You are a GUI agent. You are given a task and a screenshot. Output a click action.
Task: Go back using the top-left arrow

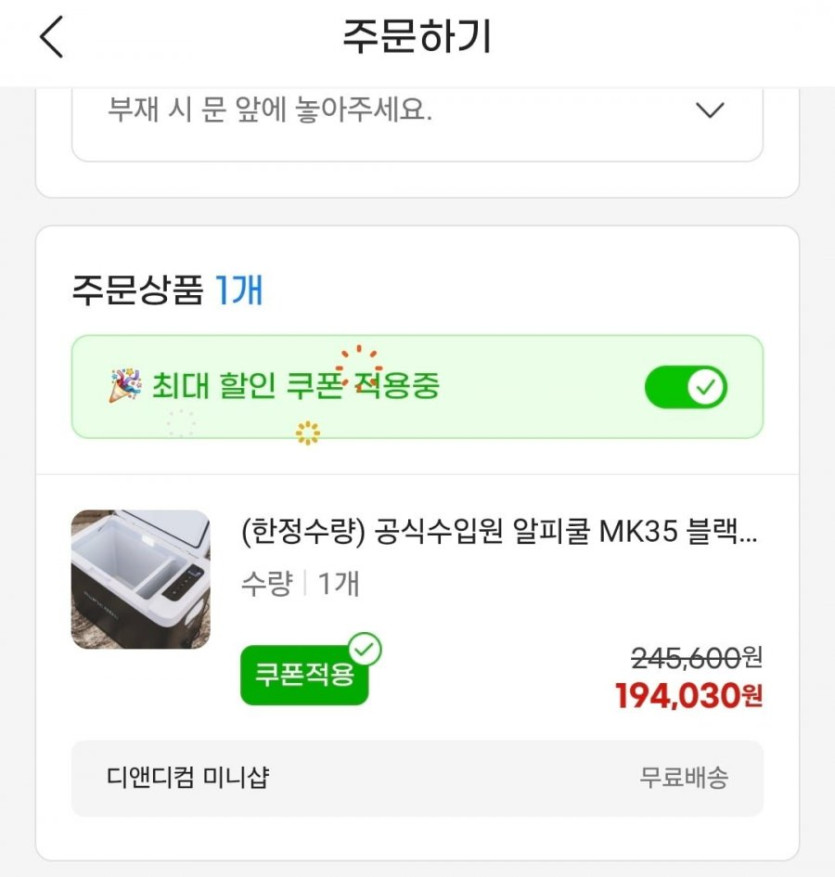point(52,38)
